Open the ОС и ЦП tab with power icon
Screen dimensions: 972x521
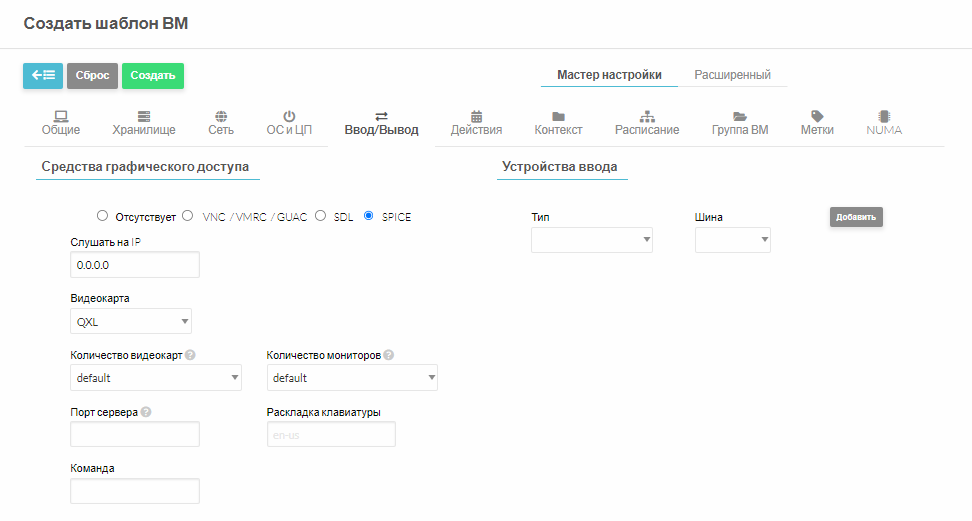pyautogui.click(x=289, y=123)
